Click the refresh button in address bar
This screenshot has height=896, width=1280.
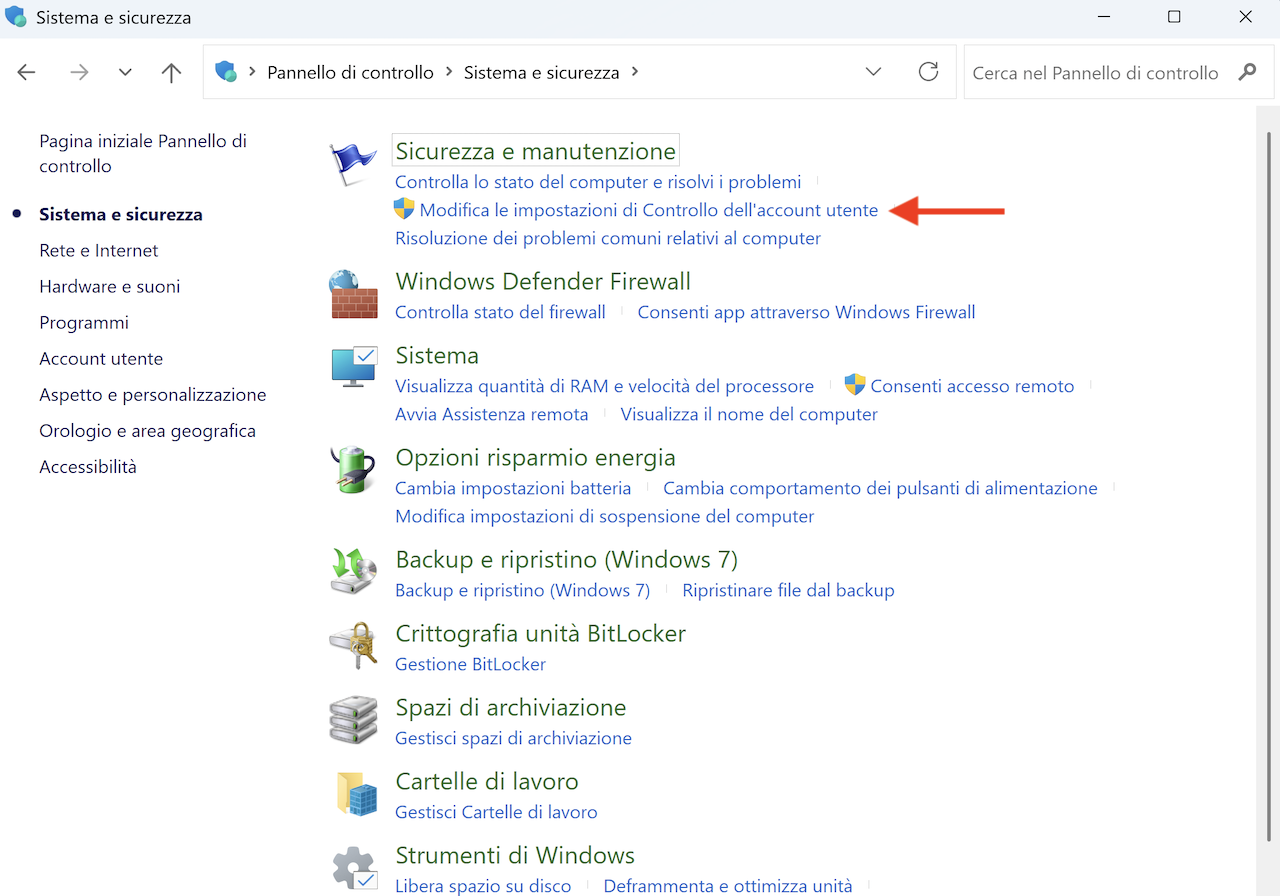click(x=929, y=72)
